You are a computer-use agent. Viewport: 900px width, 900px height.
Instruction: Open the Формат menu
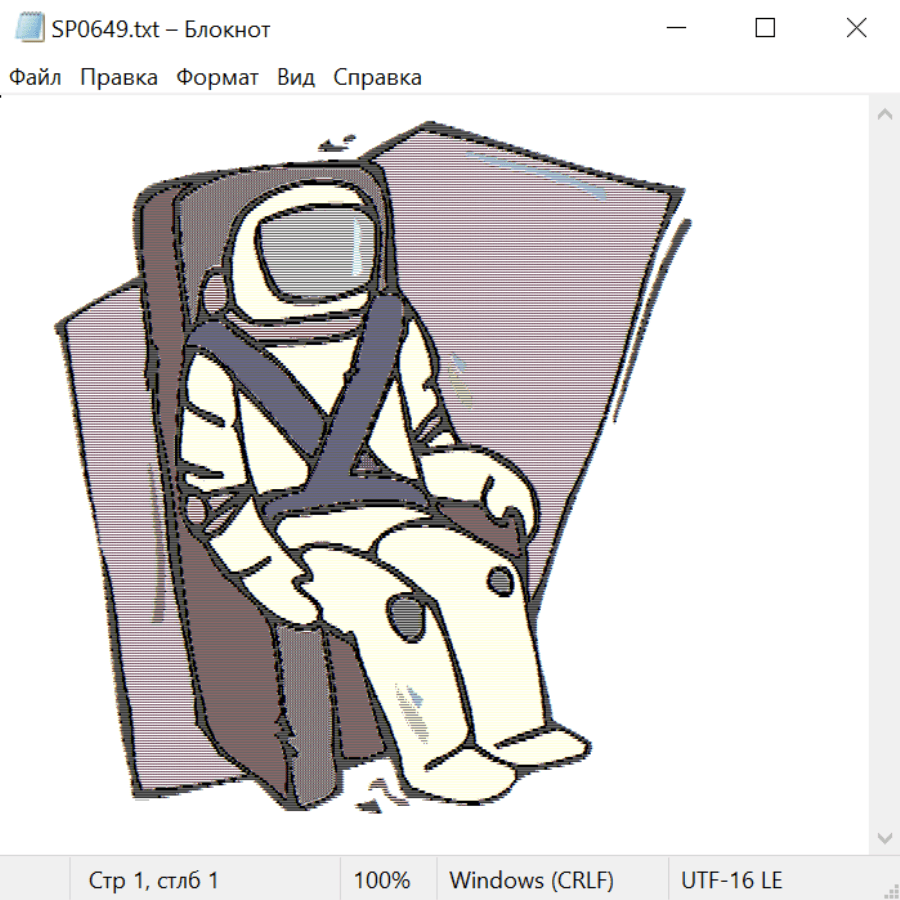point(217,78)
